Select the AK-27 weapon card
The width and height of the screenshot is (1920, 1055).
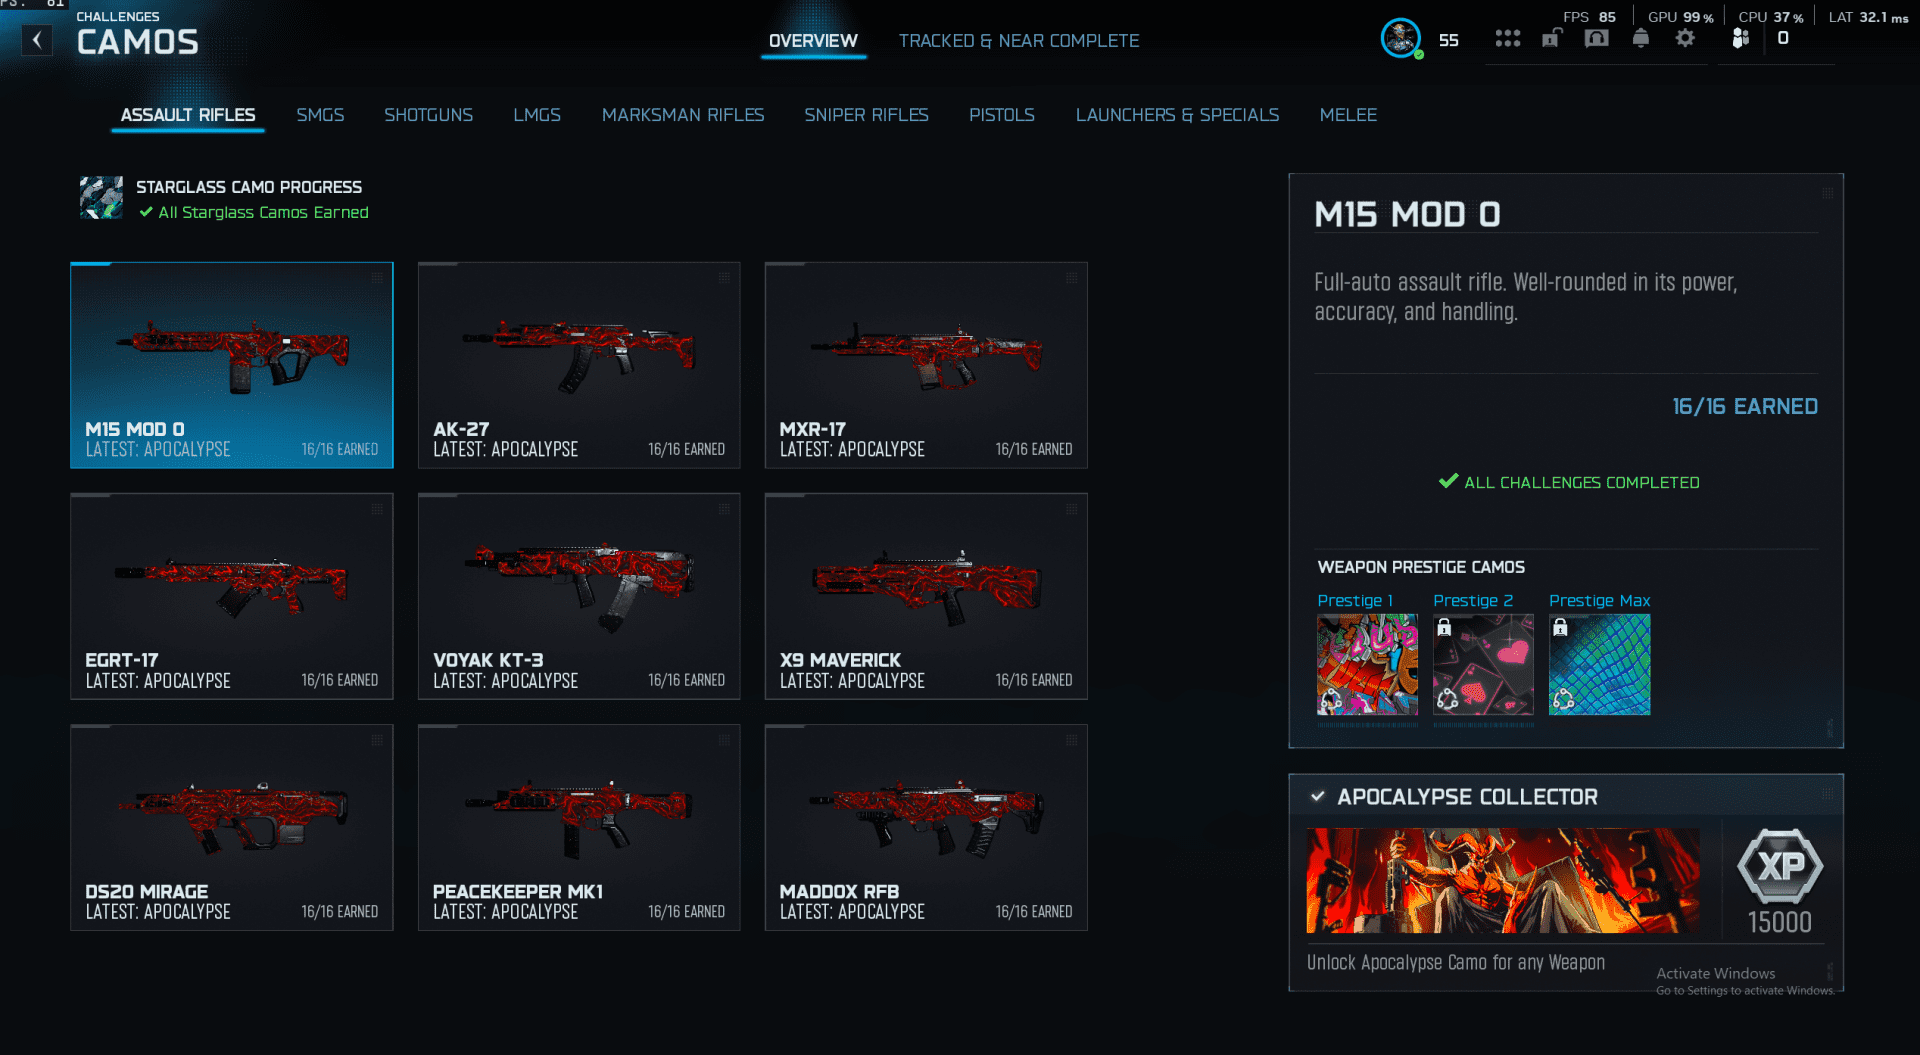pyautogui.click(x=579, y=365)
